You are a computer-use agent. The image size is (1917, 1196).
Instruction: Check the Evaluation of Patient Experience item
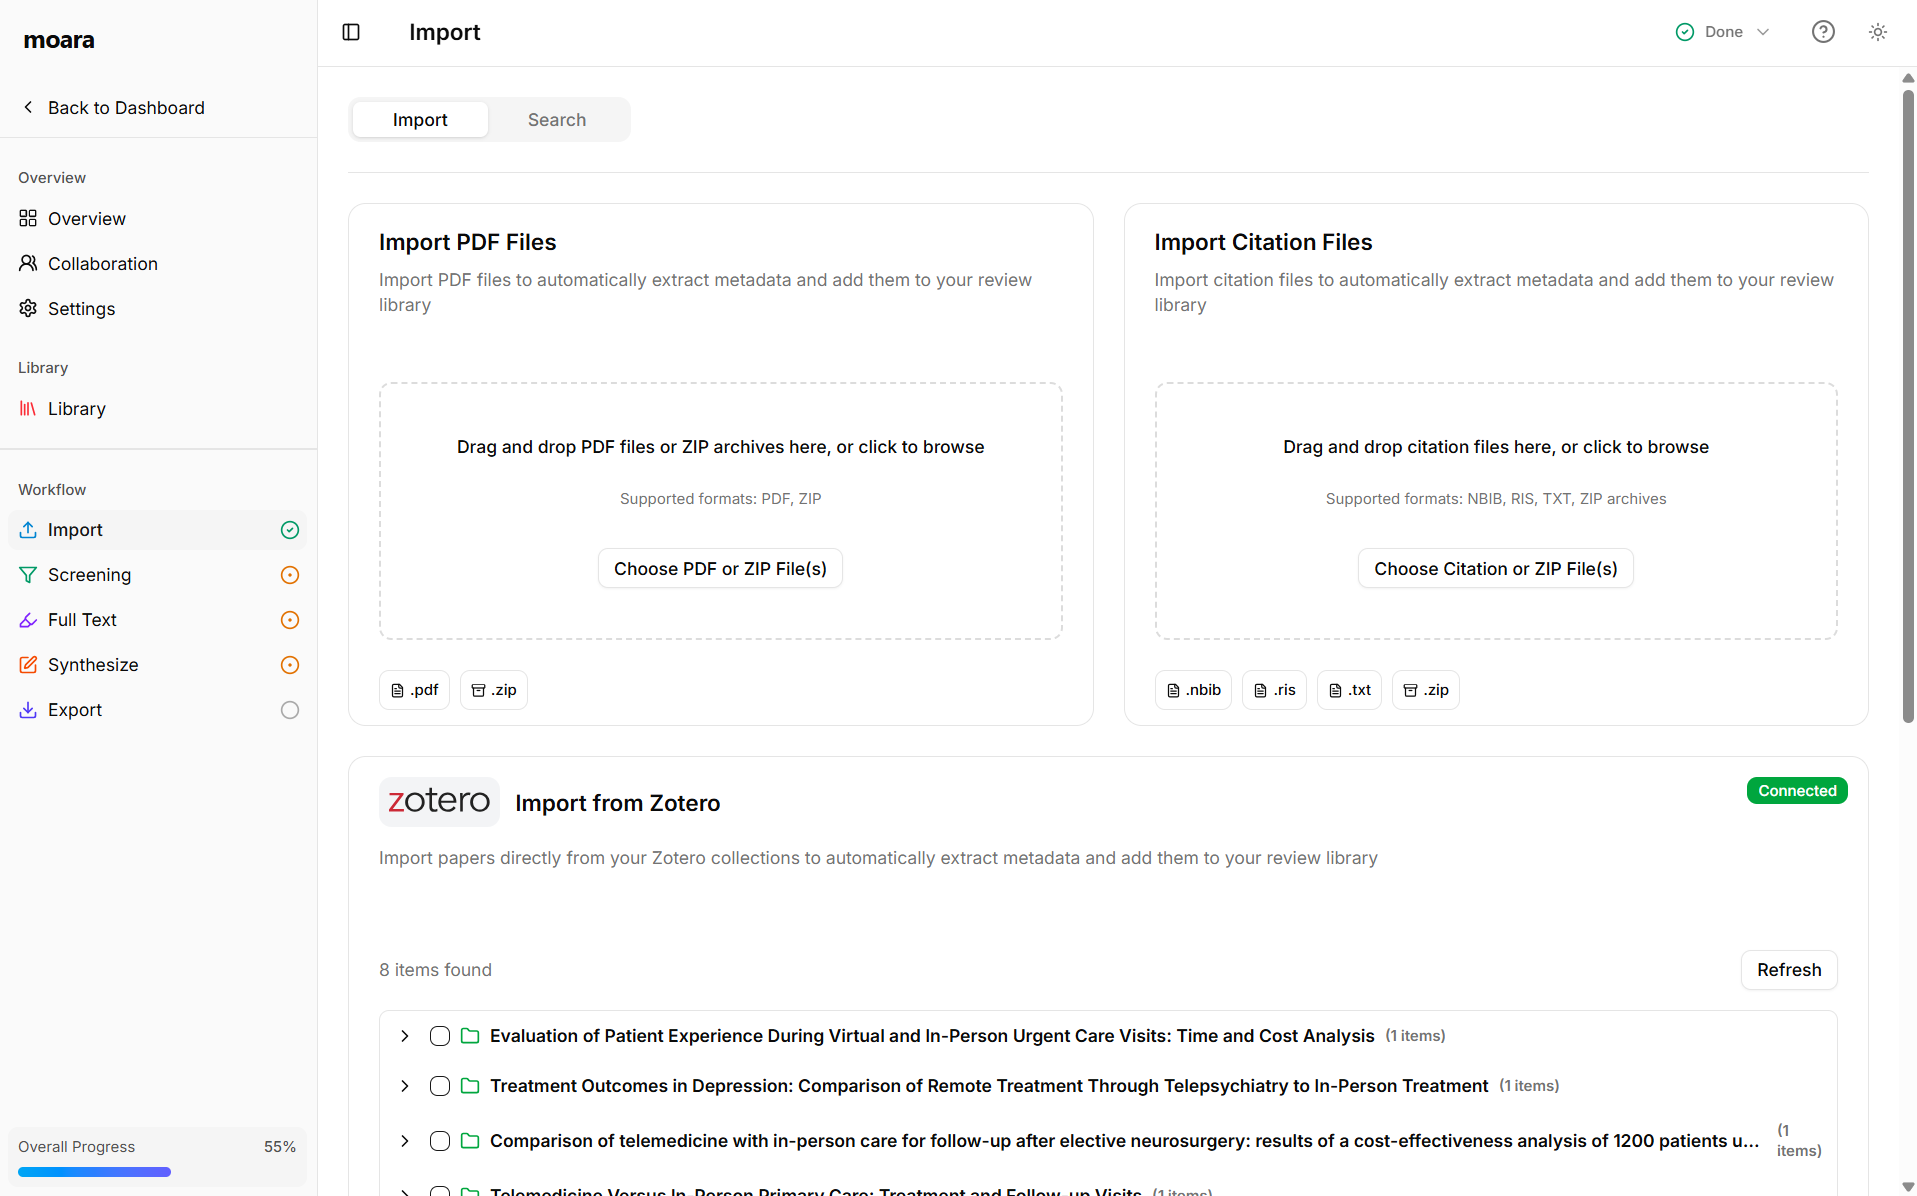[439, 1035]
